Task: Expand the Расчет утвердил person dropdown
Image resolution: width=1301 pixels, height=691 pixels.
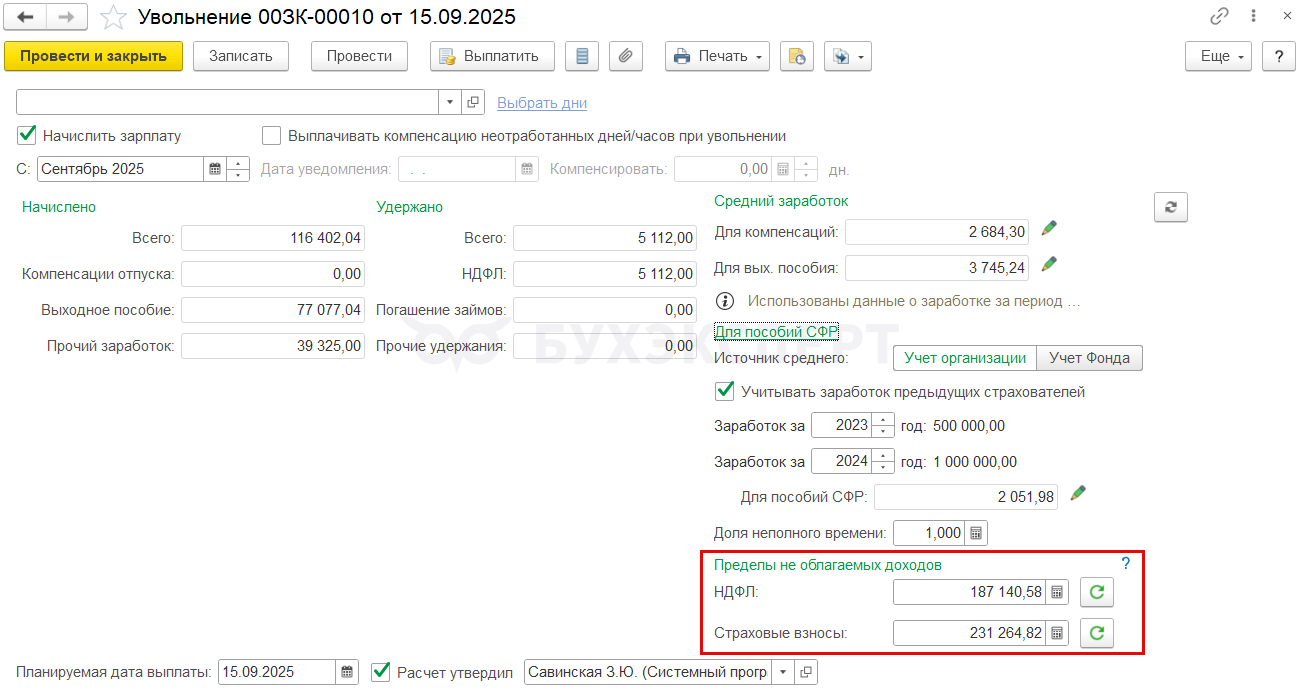Action: pyautogui.click(x=783, y=672)
